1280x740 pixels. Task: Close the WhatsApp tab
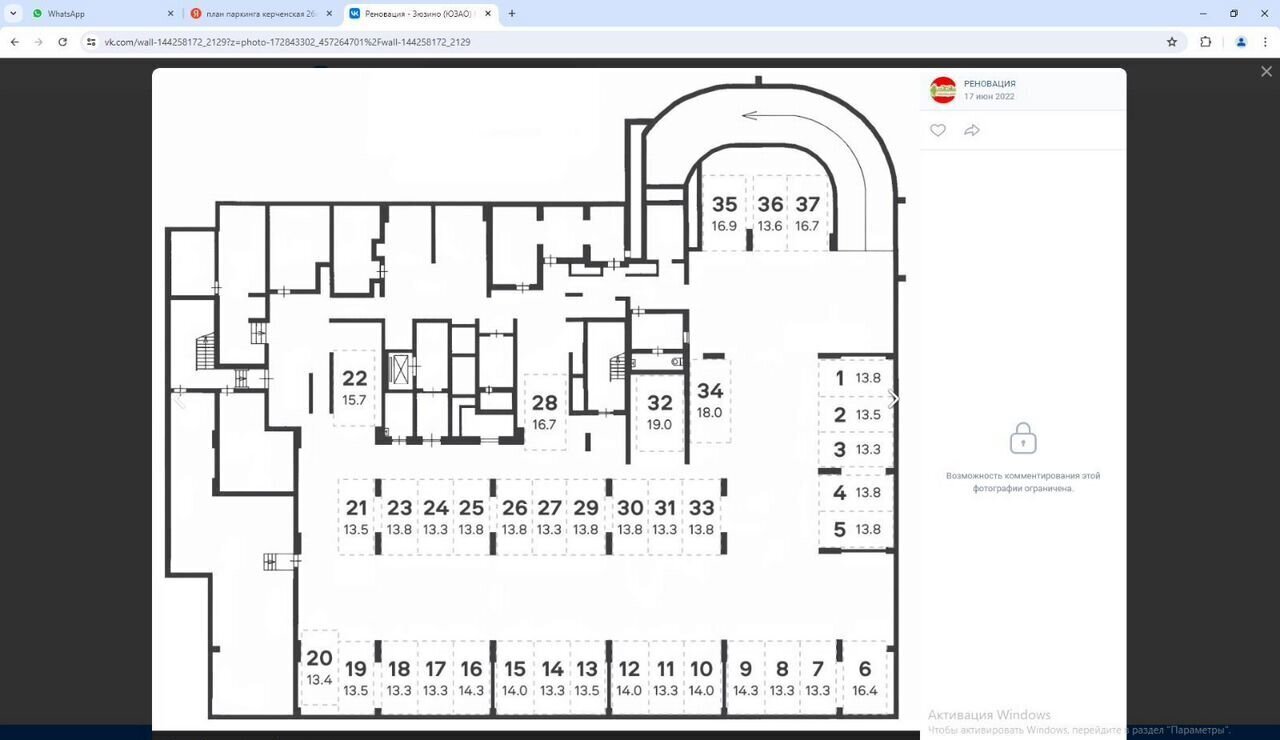[170, 14]
